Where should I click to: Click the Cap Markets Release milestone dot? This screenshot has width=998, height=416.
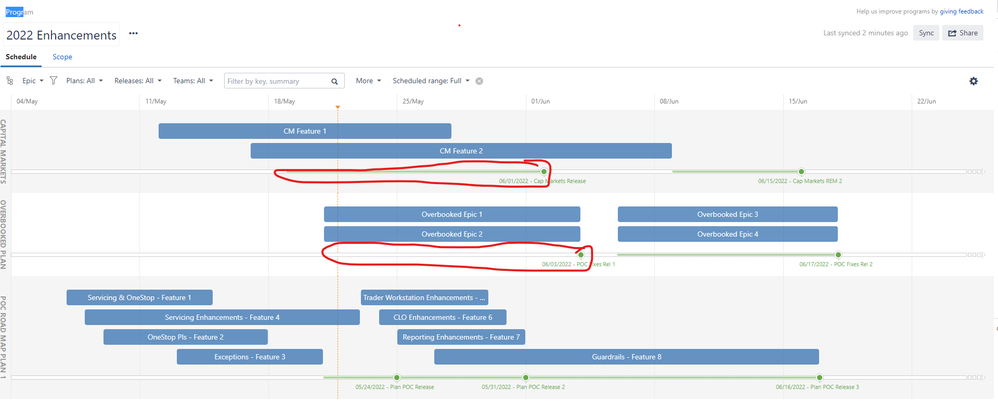[x=544, y=171]
